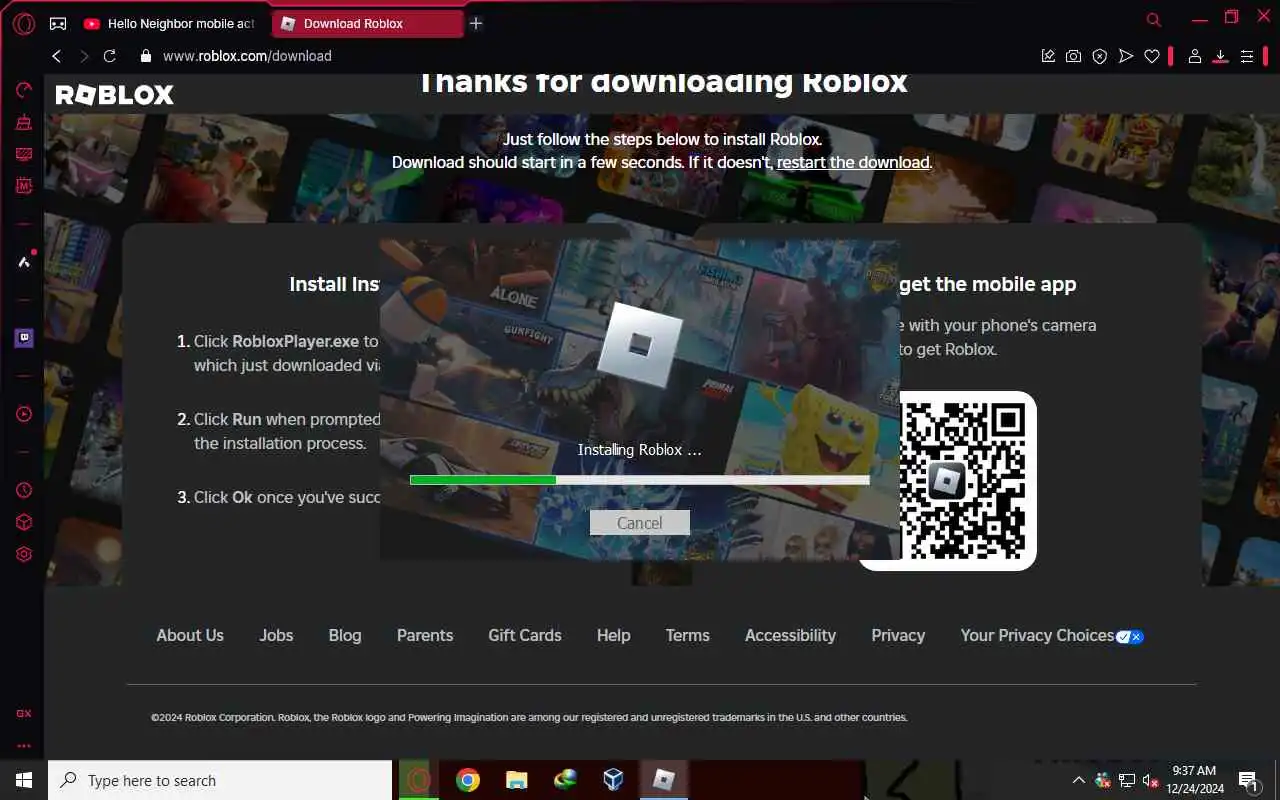Open File Explorer from the taskbar
Viewport: 1280px width, 800px height.
click(516, 780)
